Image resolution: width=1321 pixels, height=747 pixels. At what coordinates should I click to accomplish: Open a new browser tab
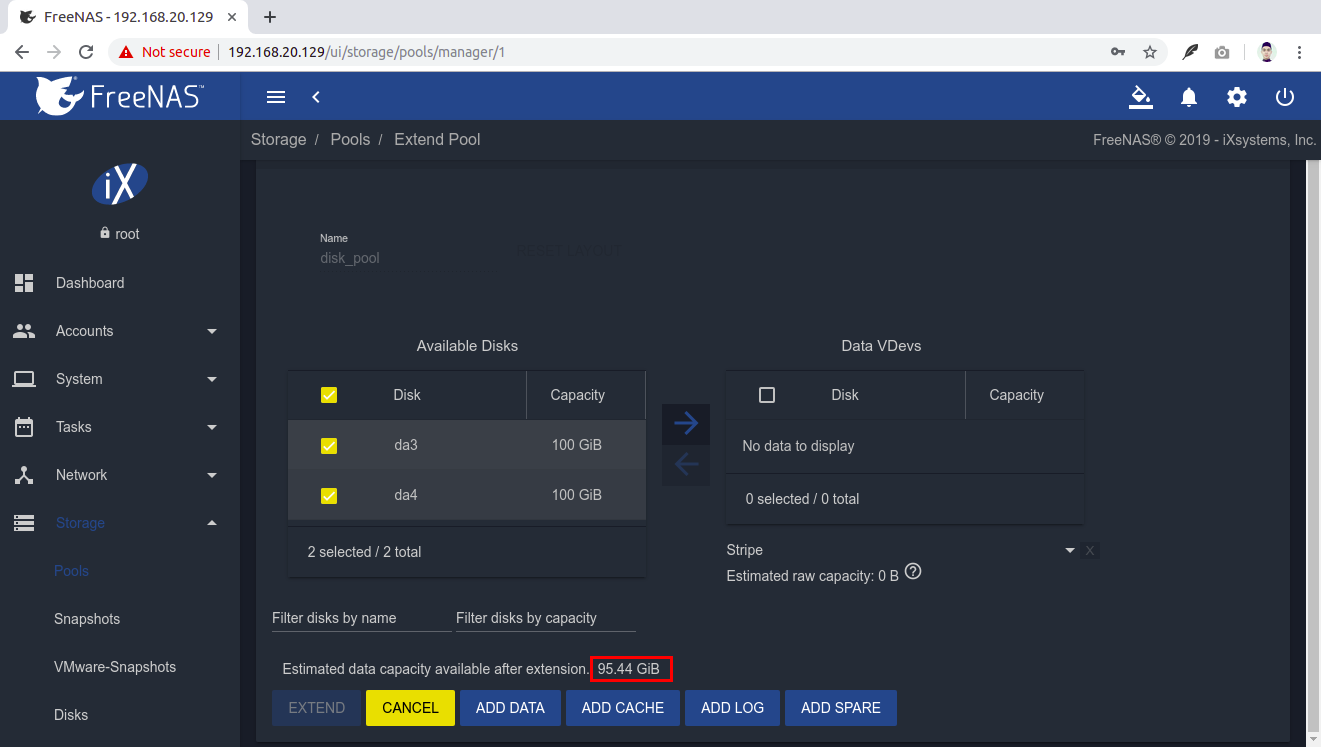pos(269,17)
